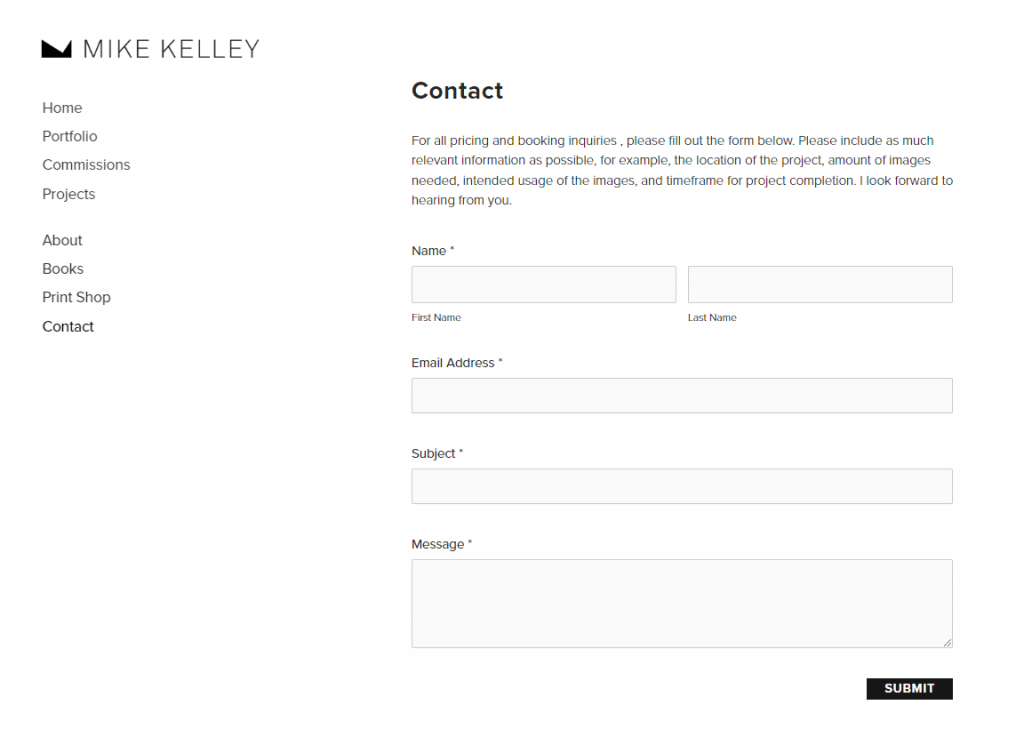Select the Subject text field

point(681,486)
